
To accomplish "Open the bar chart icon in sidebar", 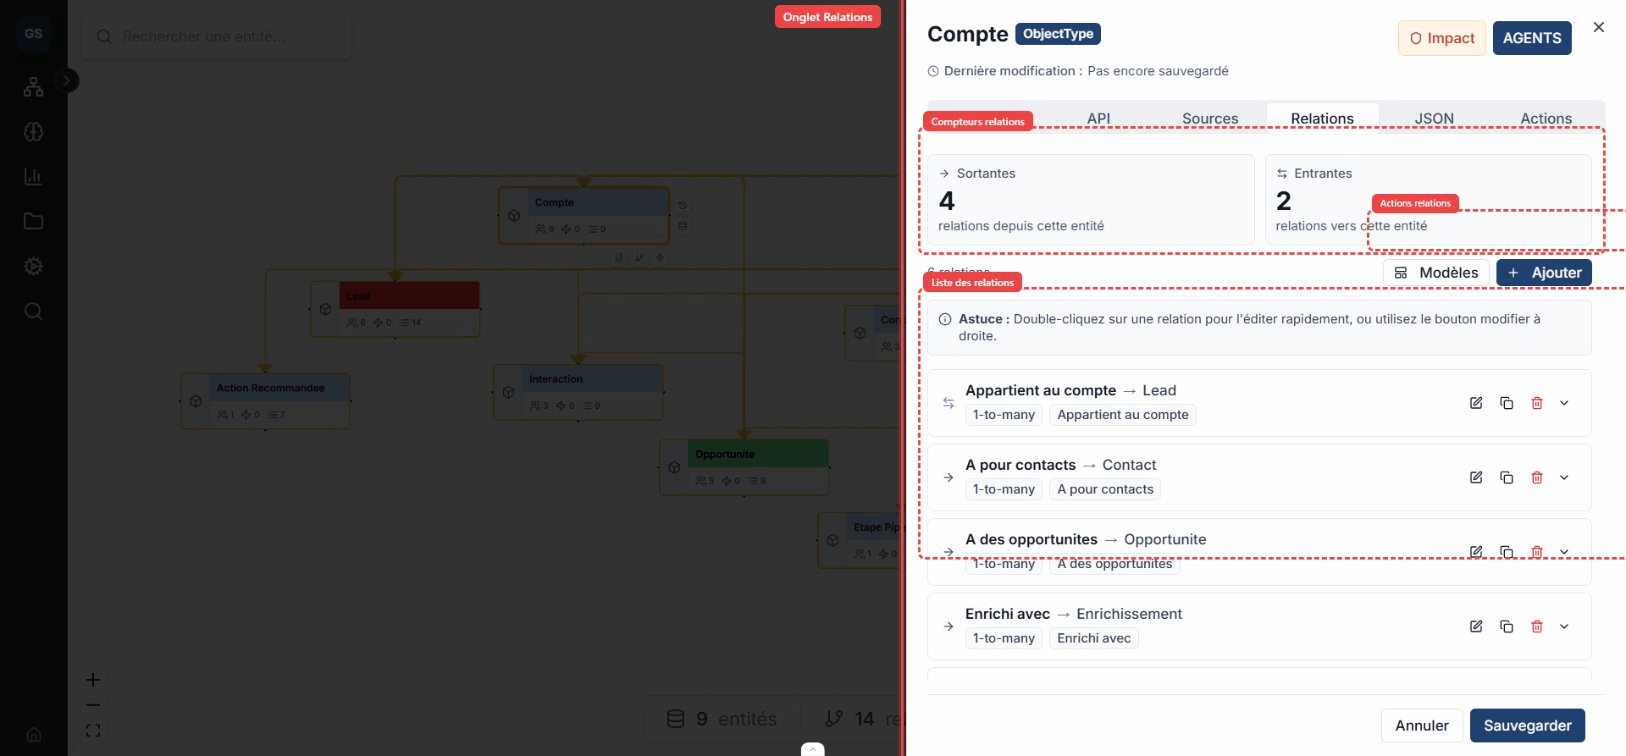I will [x=33, y=177].
